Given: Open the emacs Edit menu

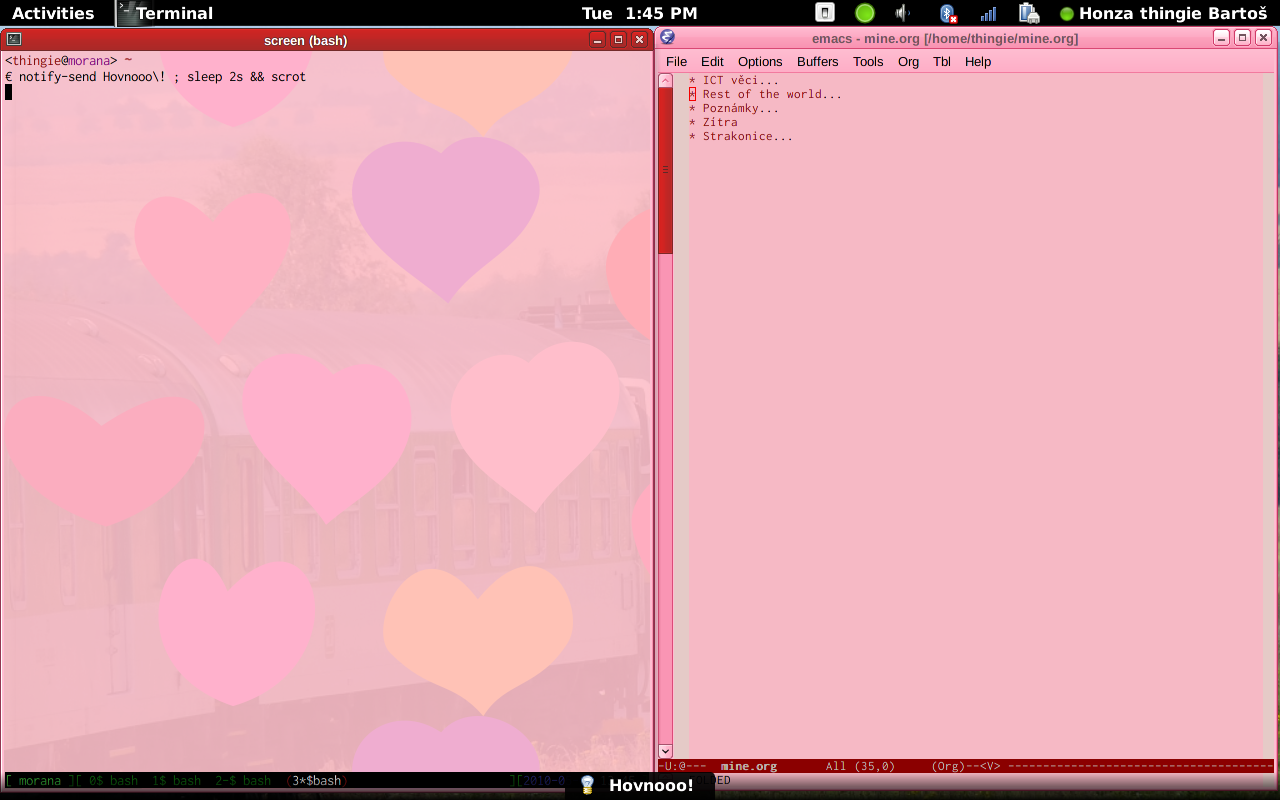Looking at the screenshot, I should click(x=712, y=61).
